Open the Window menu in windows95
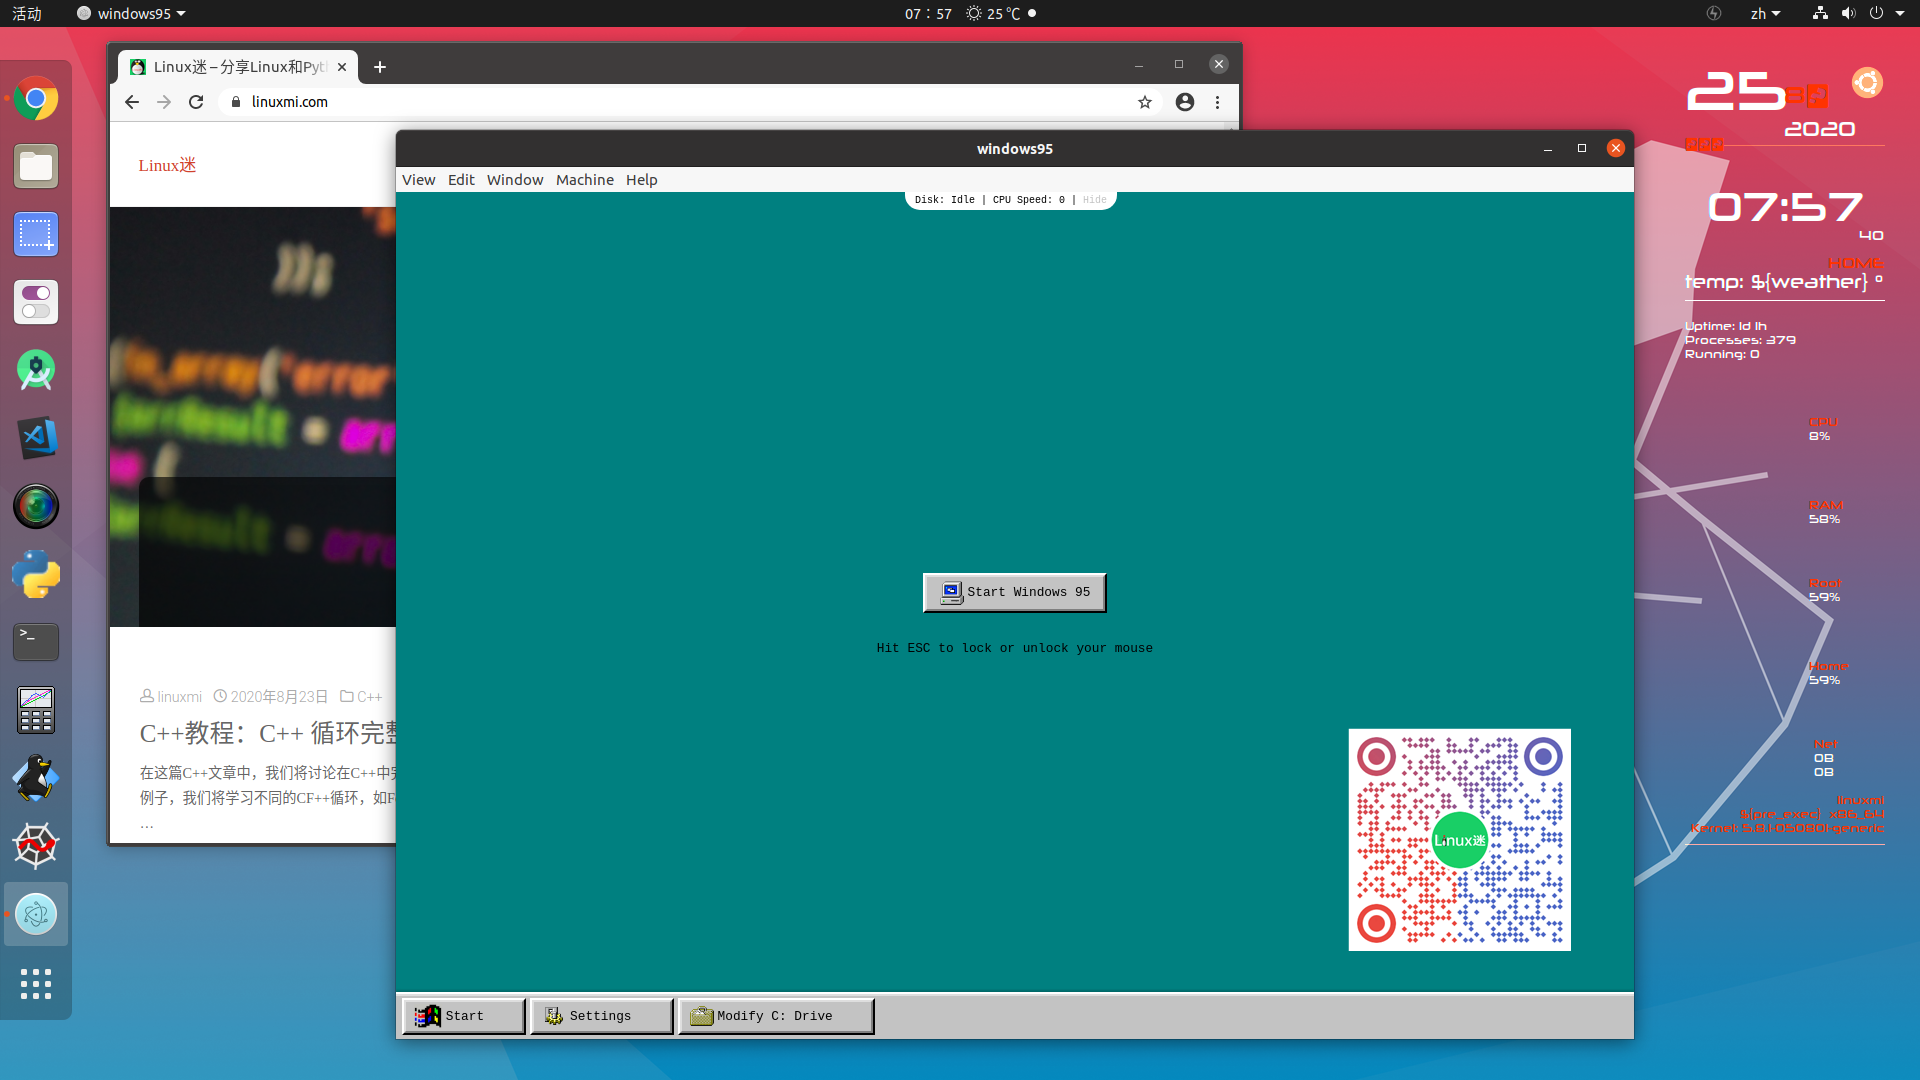The width and height of the screenshot is (1920, 1080). [515, 180]
